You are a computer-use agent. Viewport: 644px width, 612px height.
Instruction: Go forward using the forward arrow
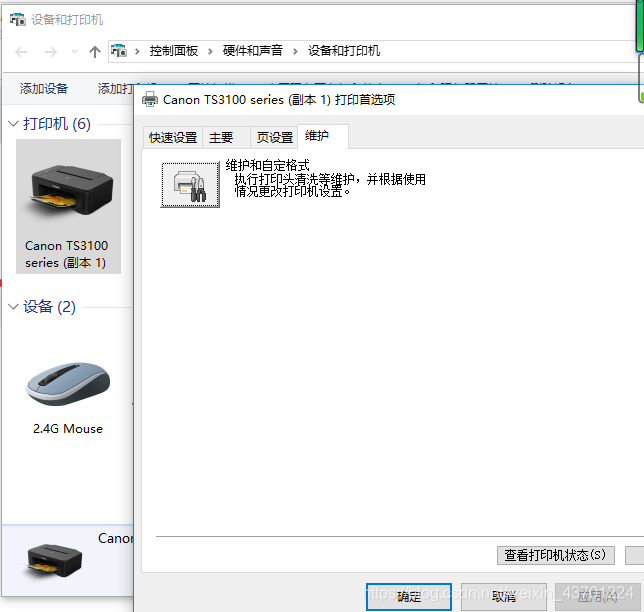(51, 52)
